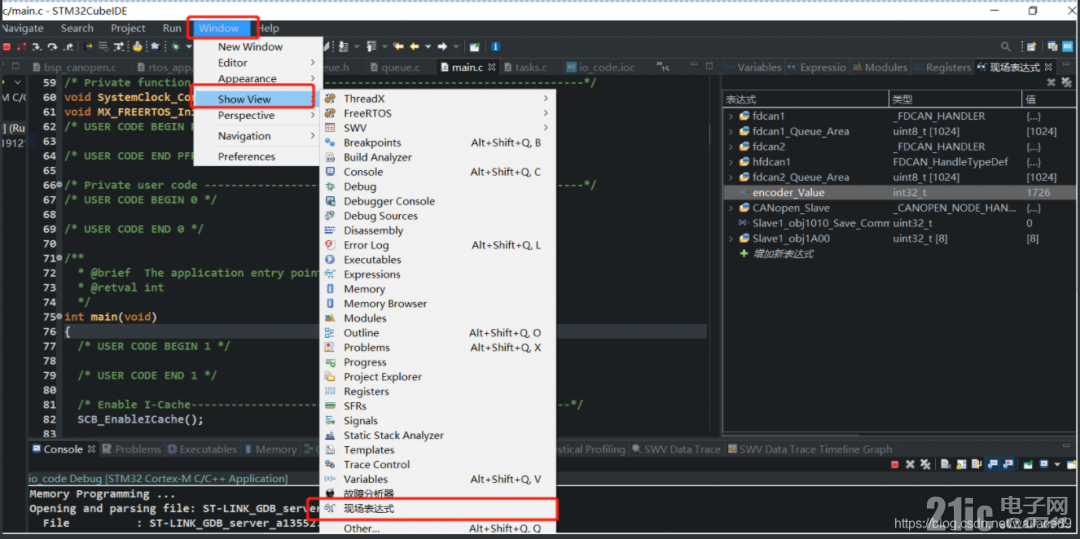Close the main.c editor tab
Screen dimensions: 1080x539
coord(491,67)
